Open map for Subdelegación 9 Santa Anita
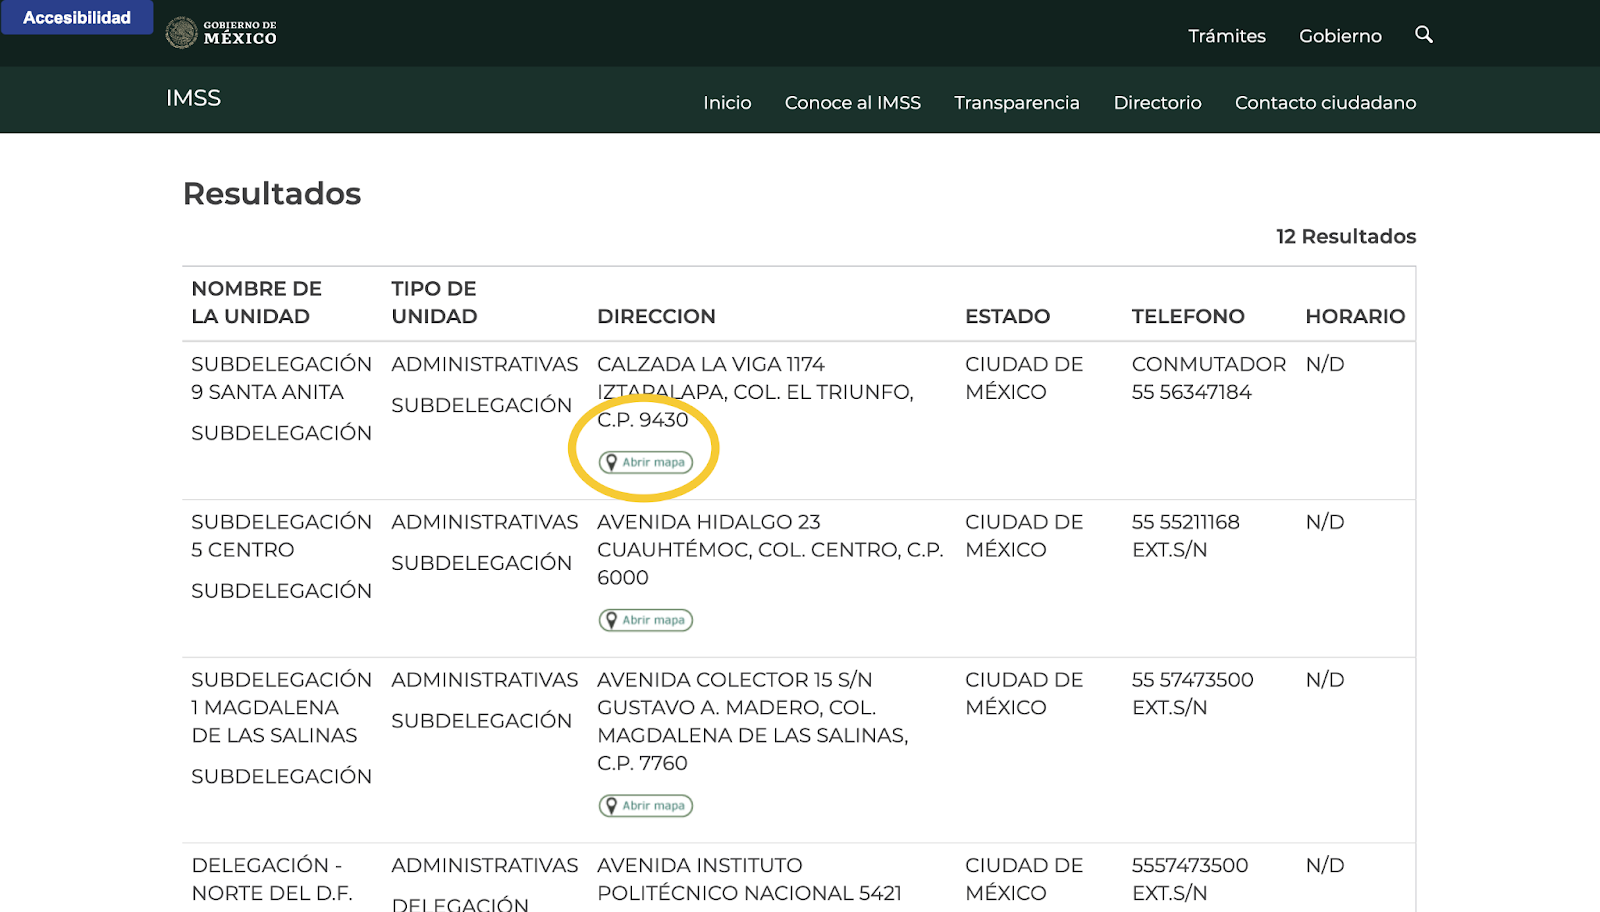 (x=646, y=463)
